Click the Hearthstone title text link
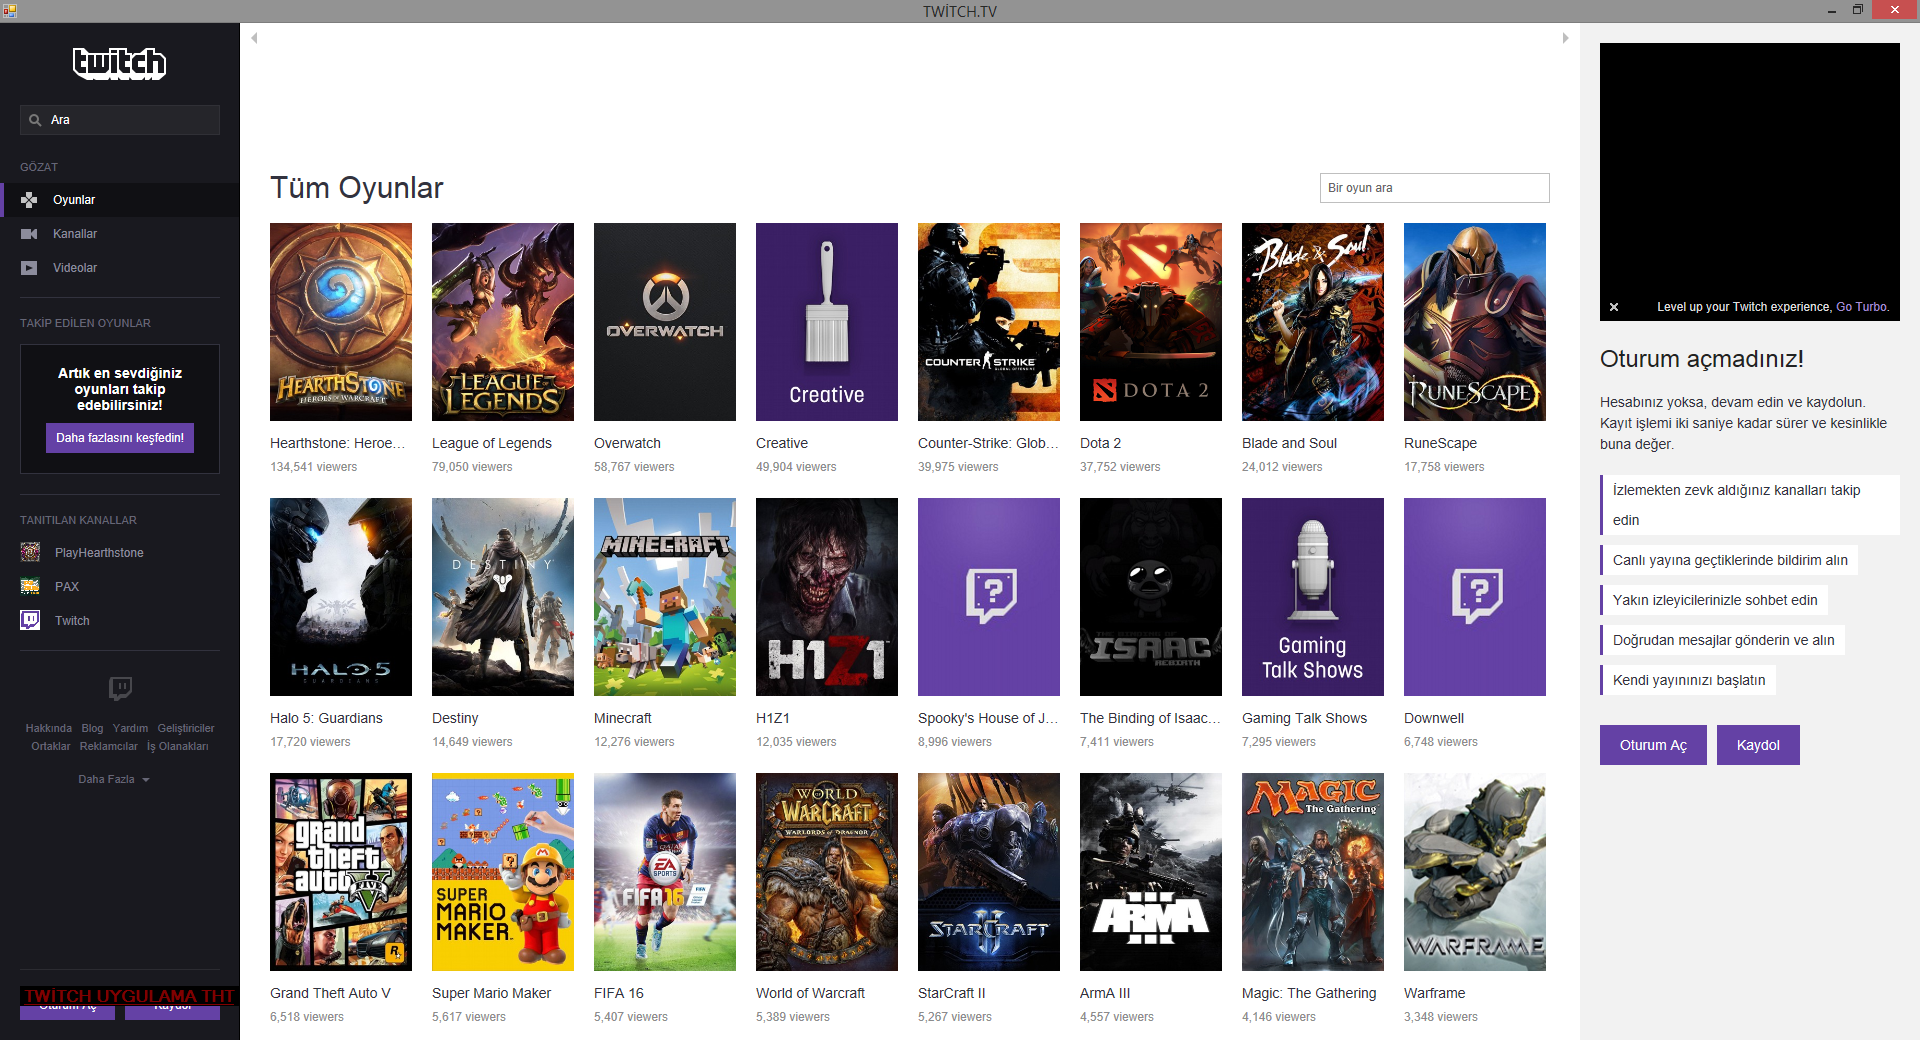 (338, 443)
